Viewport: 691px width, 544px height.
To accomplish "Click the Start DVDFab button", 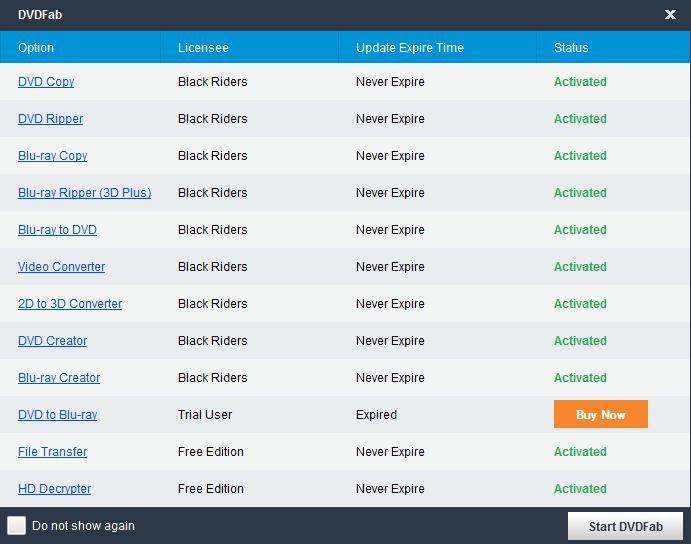I will [x=625, y=526].
